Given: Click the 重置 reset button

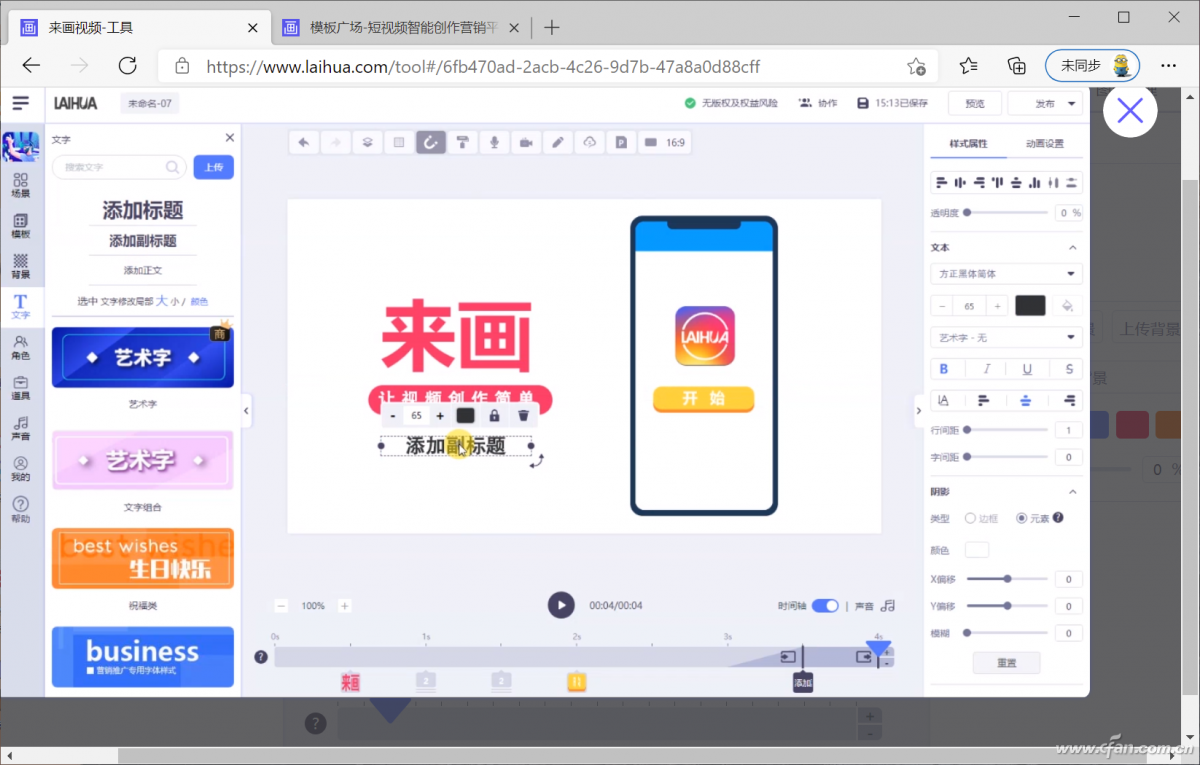Looking at the screenshot, I should (x=1006, y=663).
